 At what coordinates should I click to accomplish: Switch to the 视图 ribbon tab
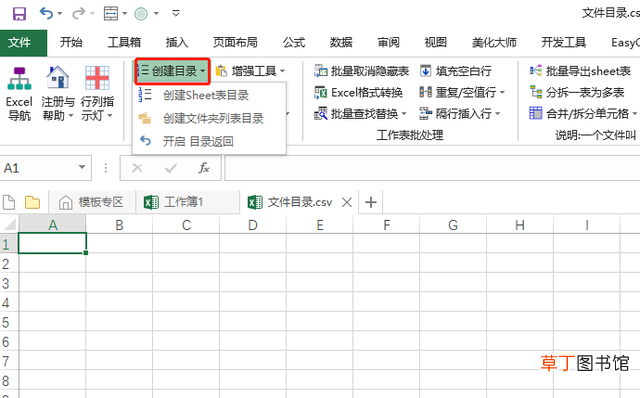pos(436,42)
